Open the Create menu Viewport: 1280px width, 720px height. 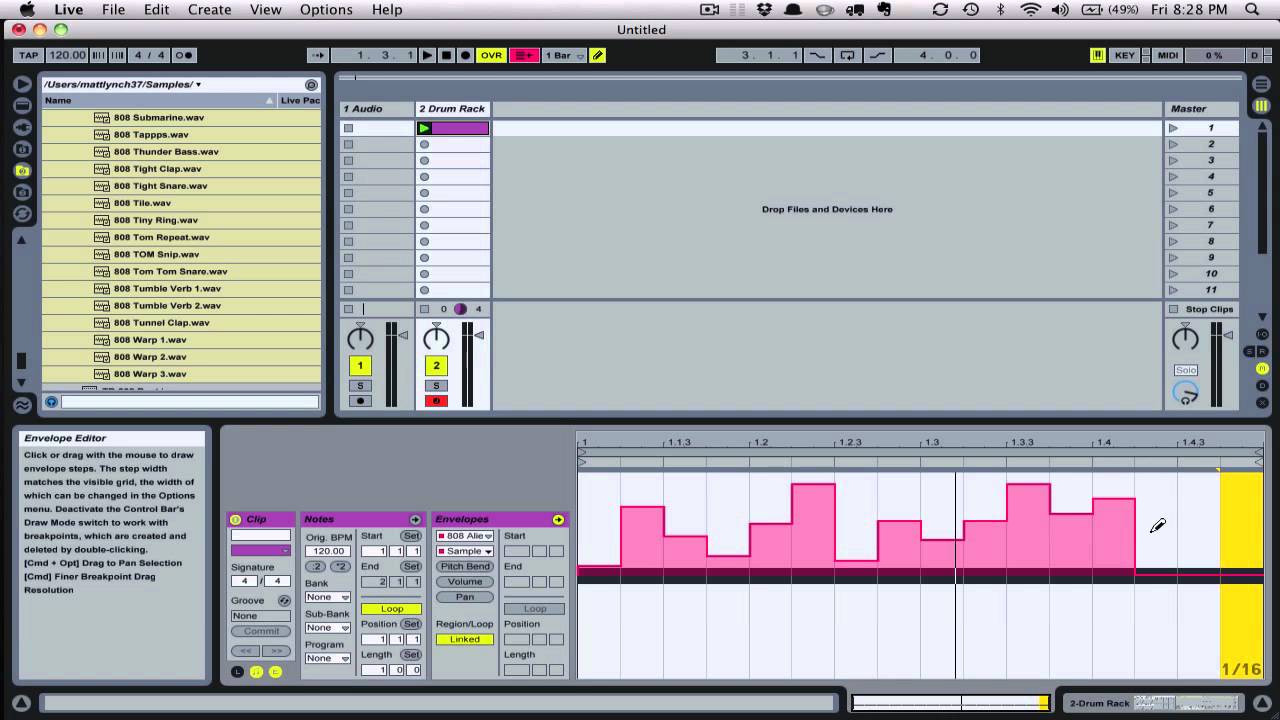[210, 9]
